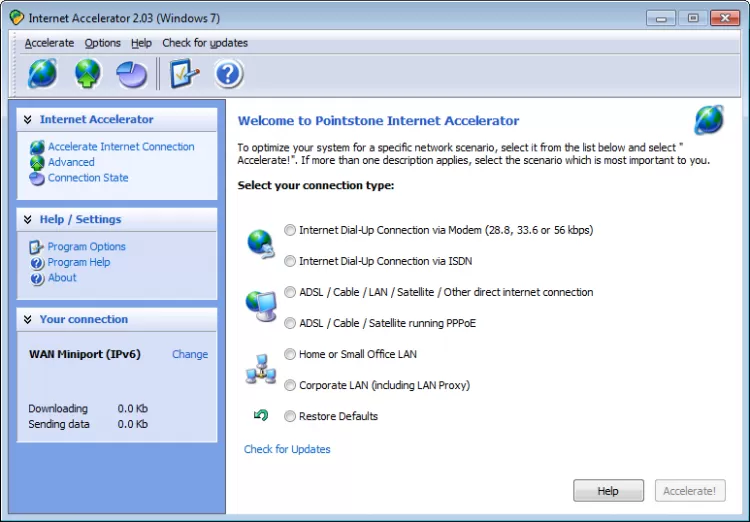
Task: Open the Program Options link
Action: tap(87, 247)
